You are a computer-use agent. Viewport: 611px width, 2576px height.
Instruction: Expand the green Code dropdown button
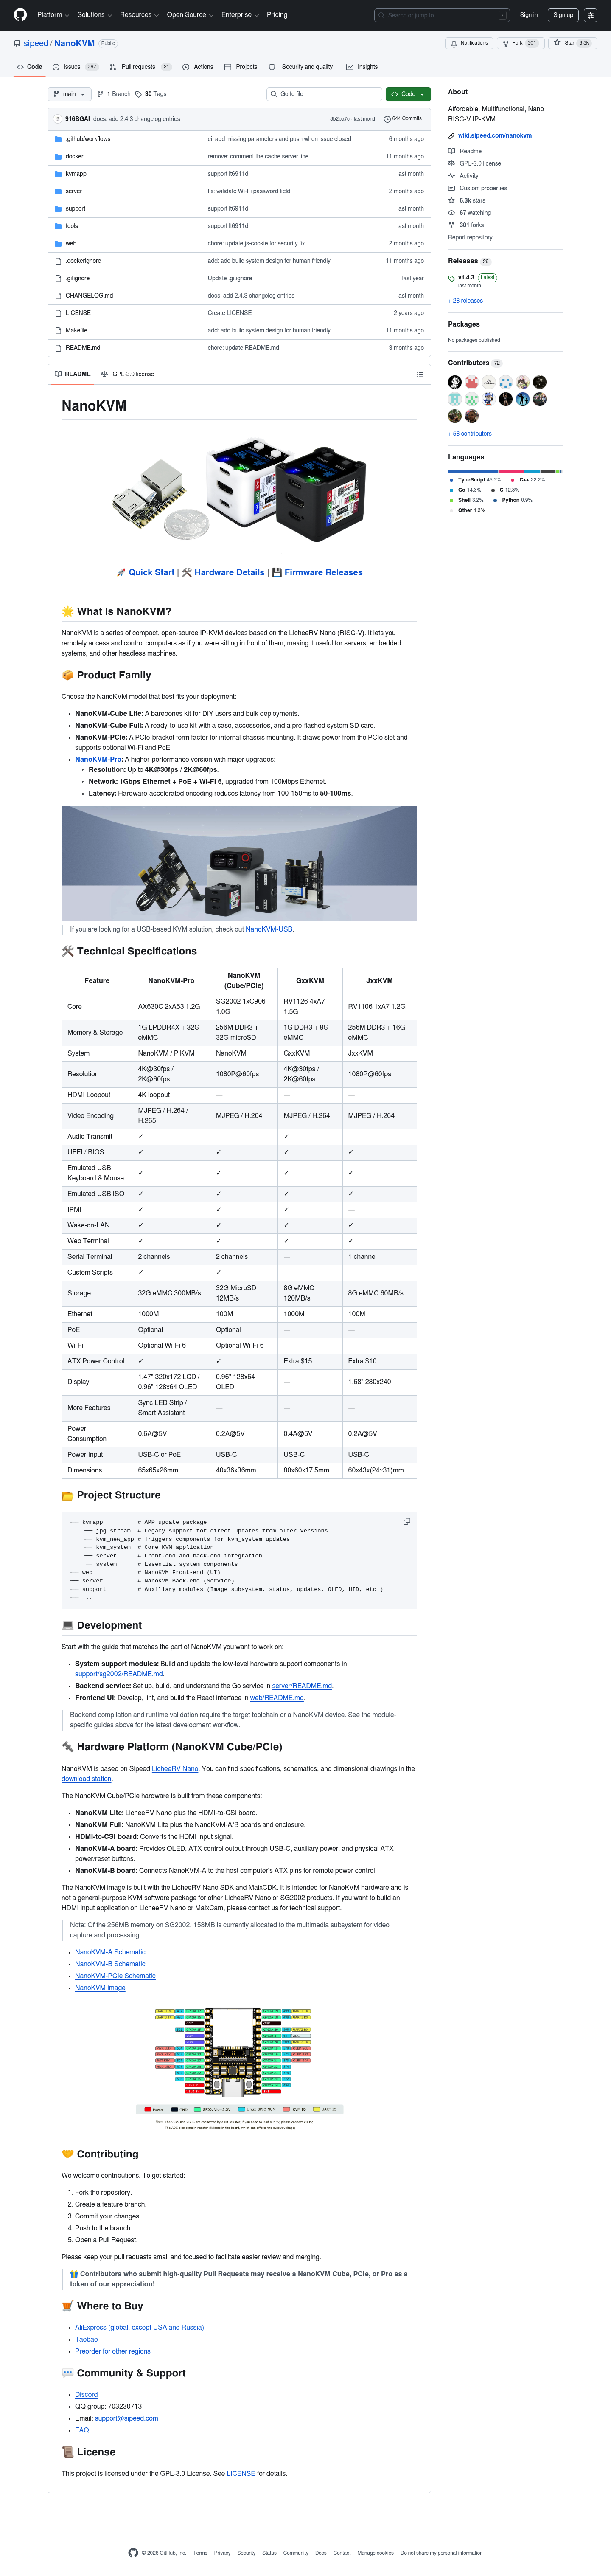click(408, 94)
